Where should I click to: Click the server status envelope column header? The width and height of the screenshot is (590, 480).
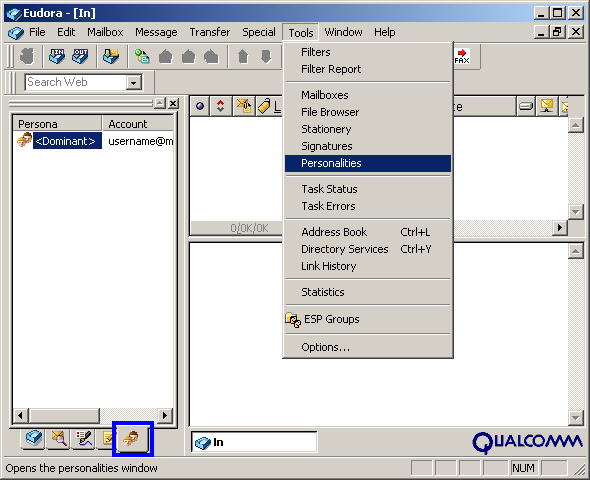(546, 106)
